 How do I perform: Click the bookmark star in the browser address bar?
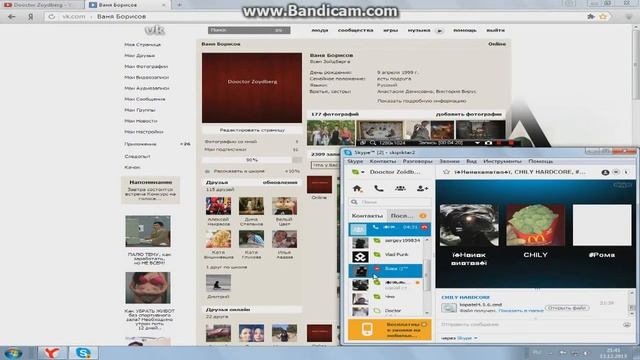603,17
